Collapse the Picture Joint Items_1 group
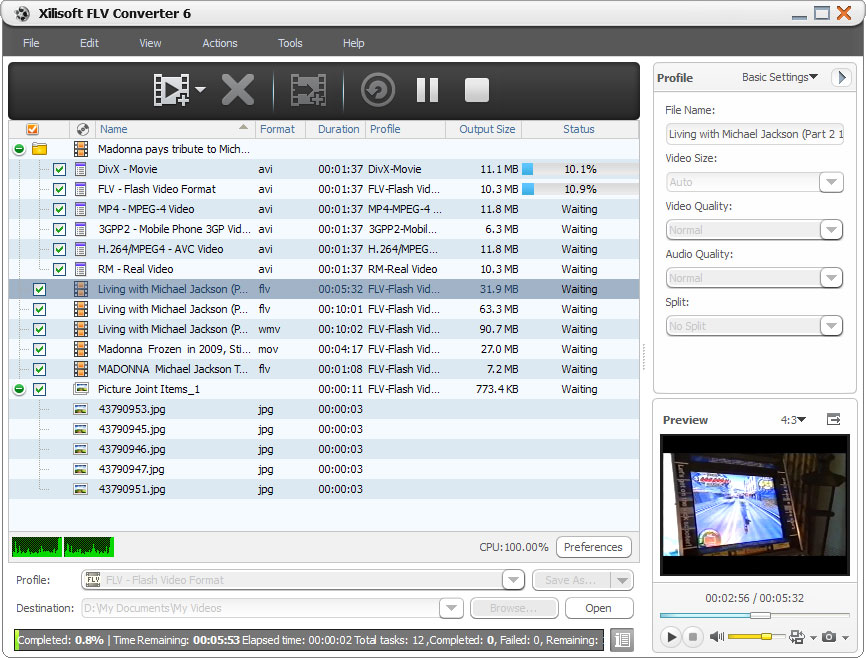 click(x=19, y=389)
